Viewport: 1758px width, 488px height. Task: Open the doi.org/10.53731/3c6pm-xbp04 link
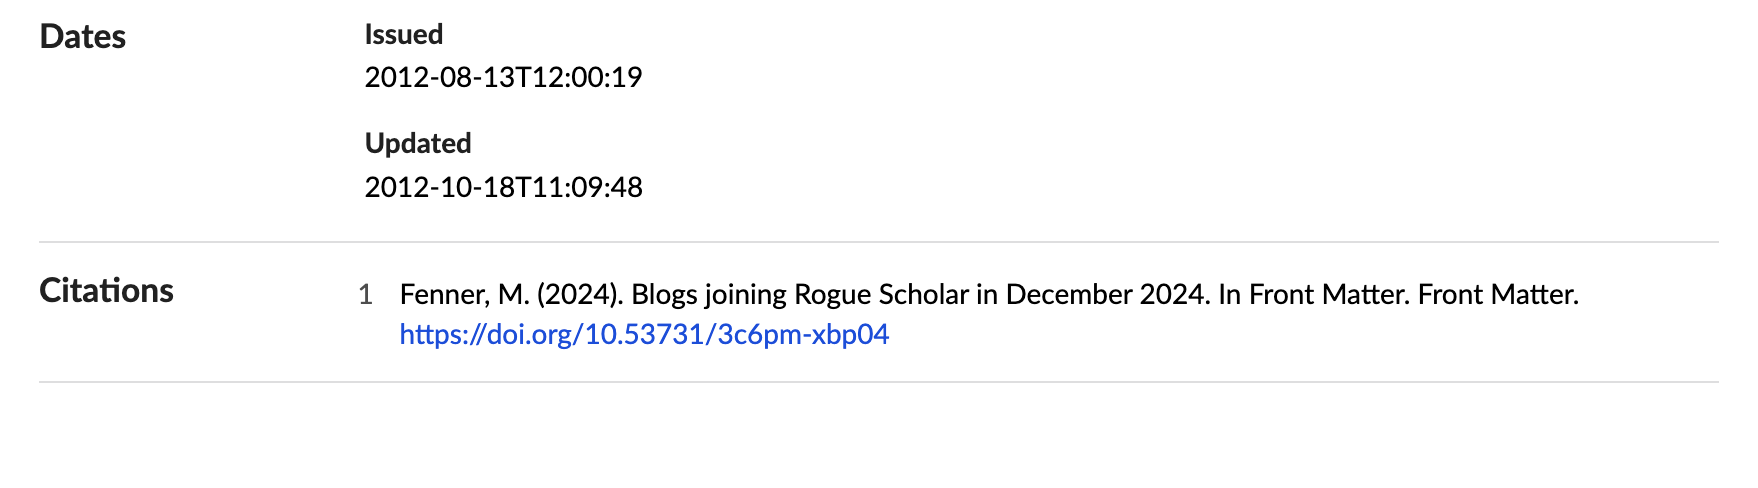[x=644, y=334]
